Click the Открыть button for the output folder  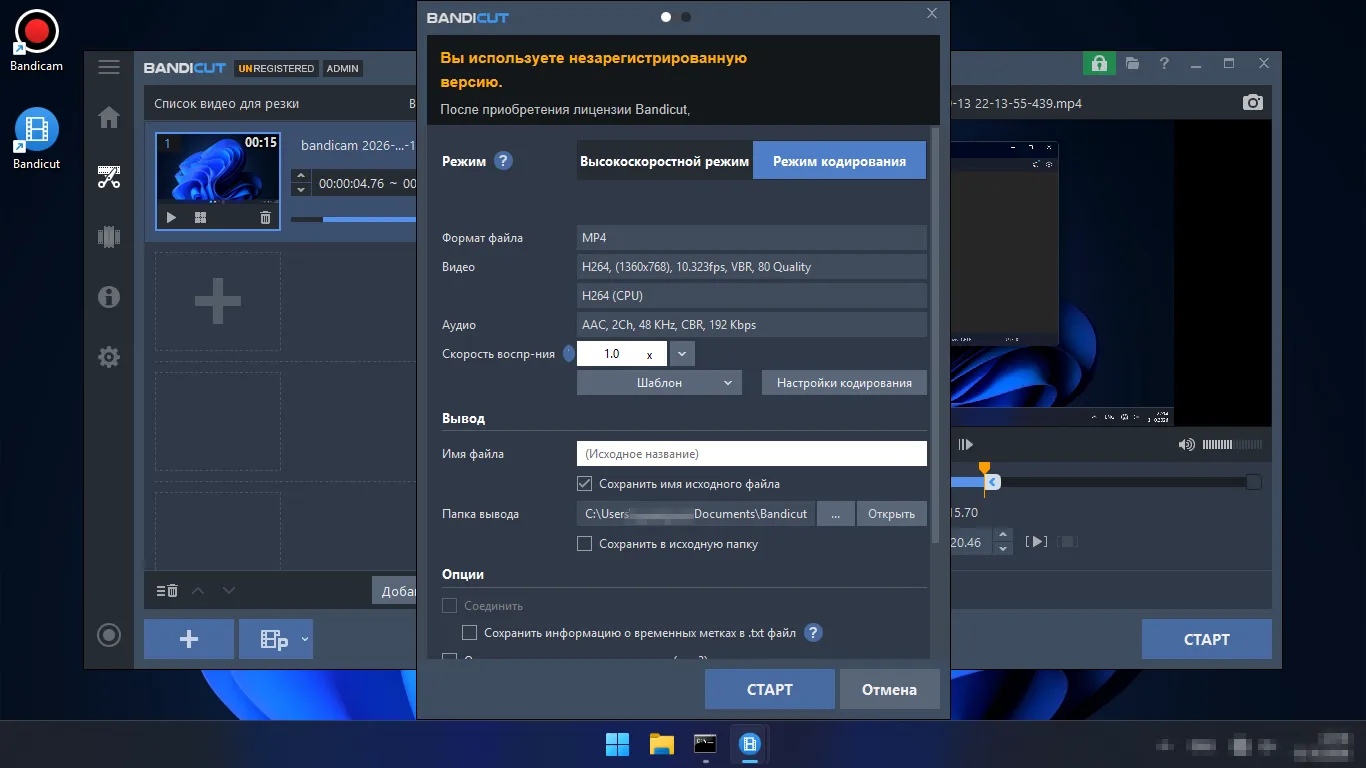891,514
